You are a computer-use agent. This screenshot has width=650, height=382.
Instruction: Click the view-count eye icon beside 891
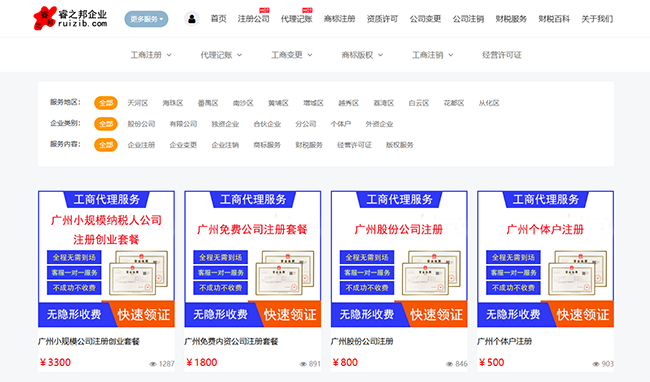click(303, 364)
